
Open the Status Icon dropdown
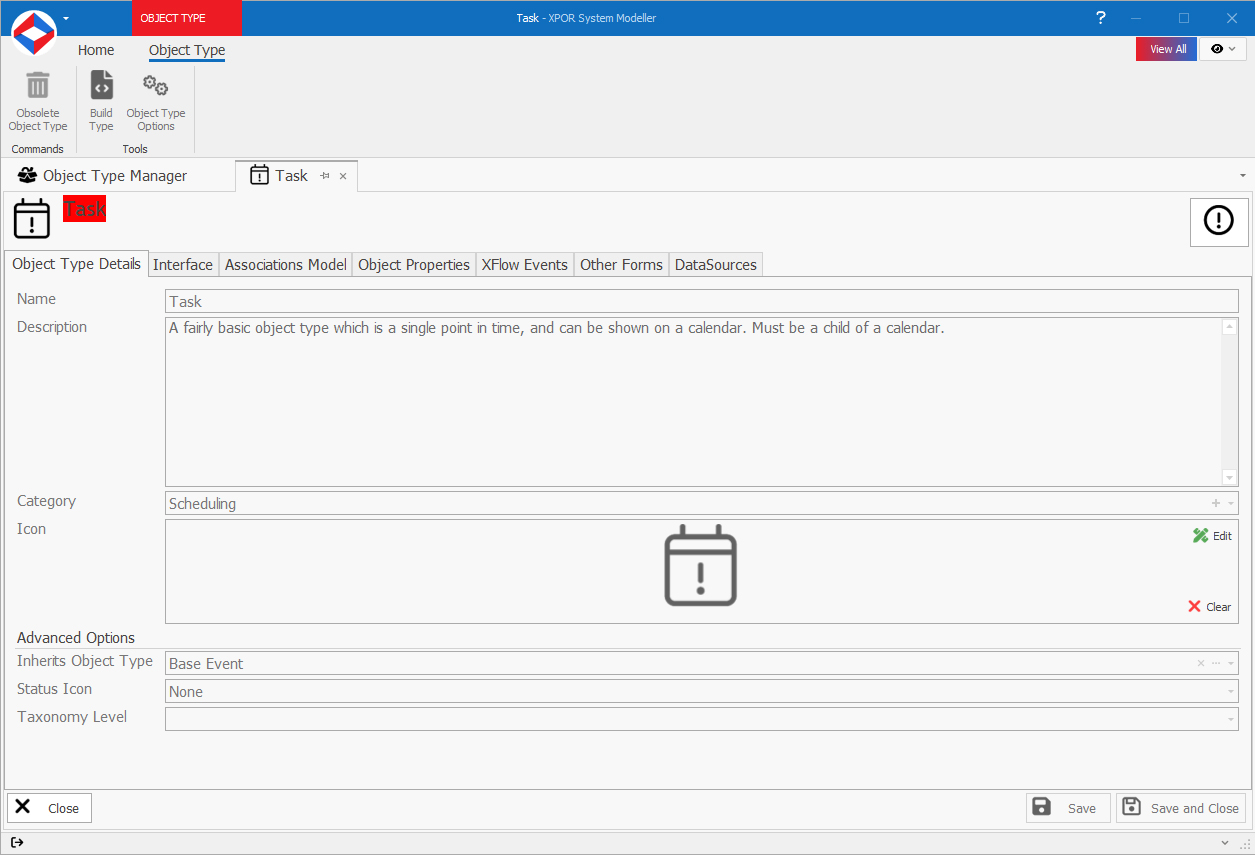pyautogui.click(x=1230, y=690)
